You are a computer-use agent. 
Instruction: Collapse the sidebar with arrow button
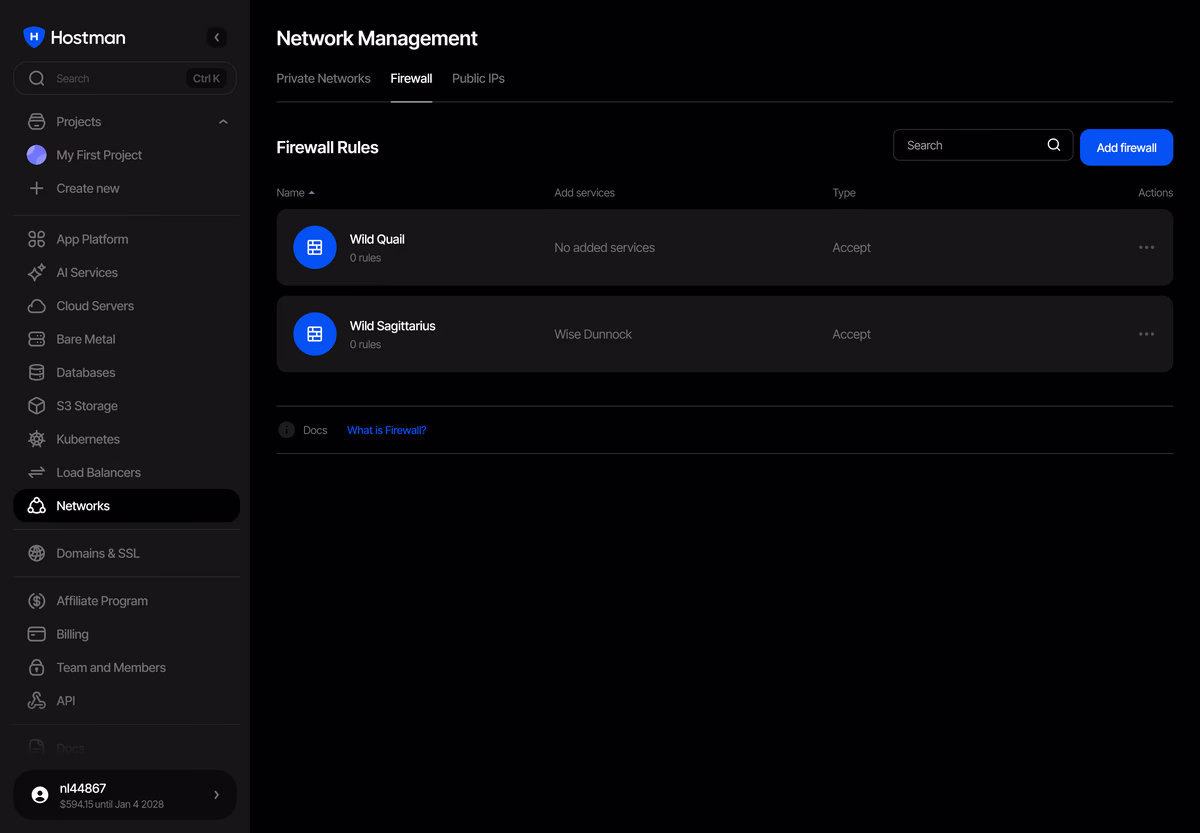[217, 37]
